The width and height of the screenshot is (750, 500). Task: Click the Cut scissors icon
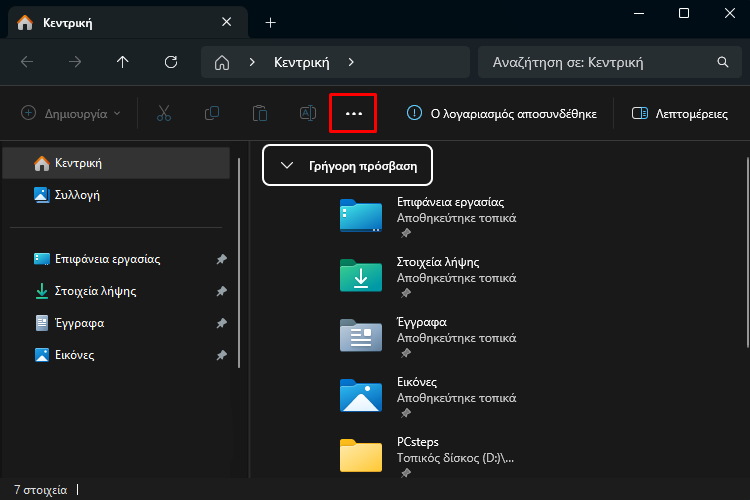[164, 113]
